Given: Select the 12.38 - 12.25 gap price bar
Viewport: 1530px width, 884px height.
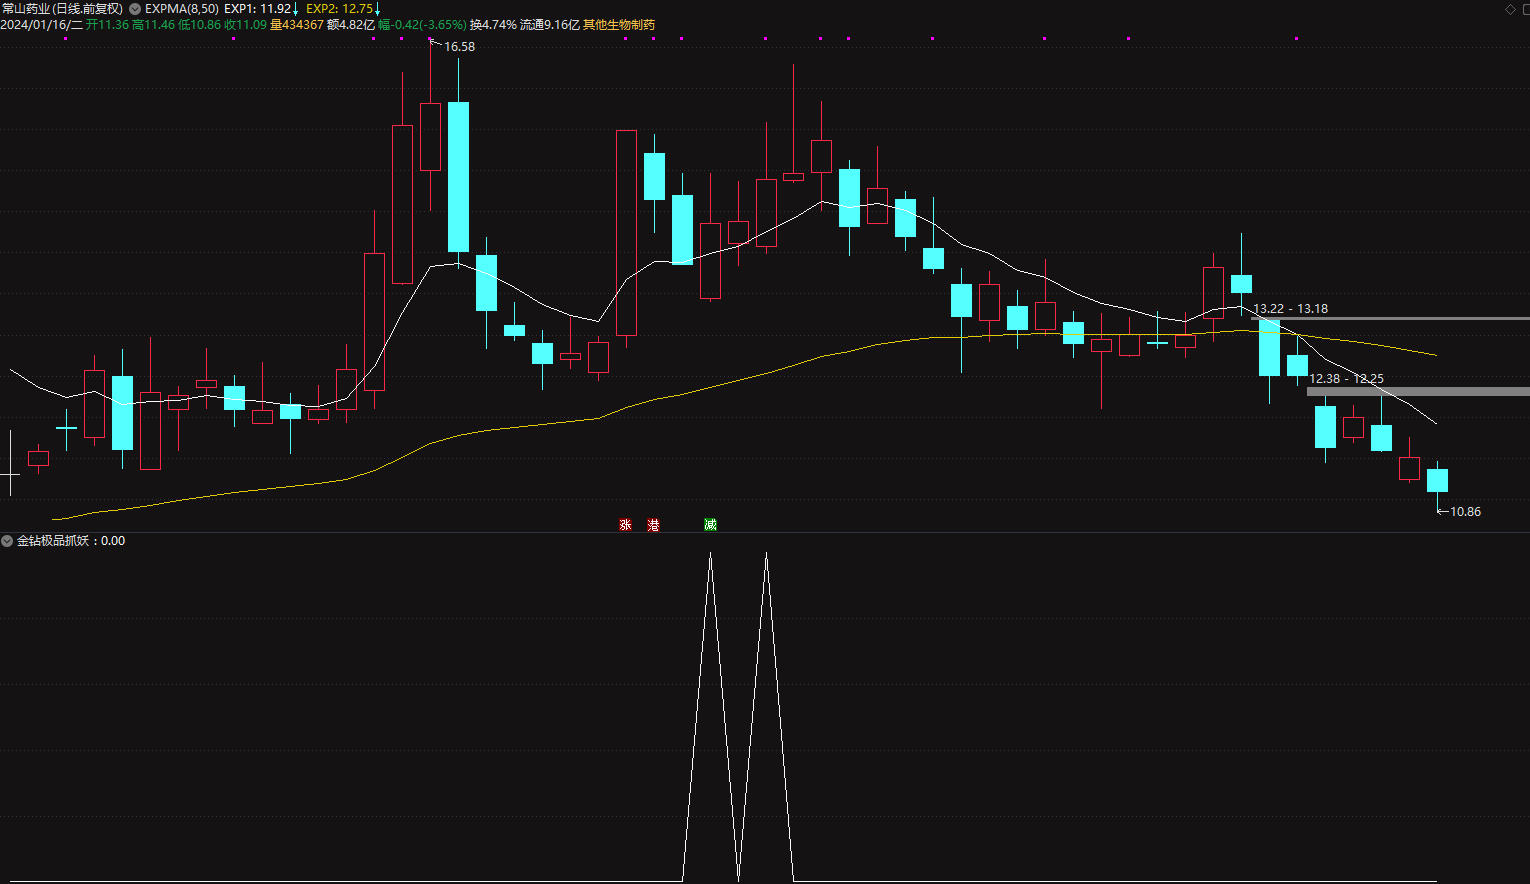Looking at the screenshot, I should 1420,391.
